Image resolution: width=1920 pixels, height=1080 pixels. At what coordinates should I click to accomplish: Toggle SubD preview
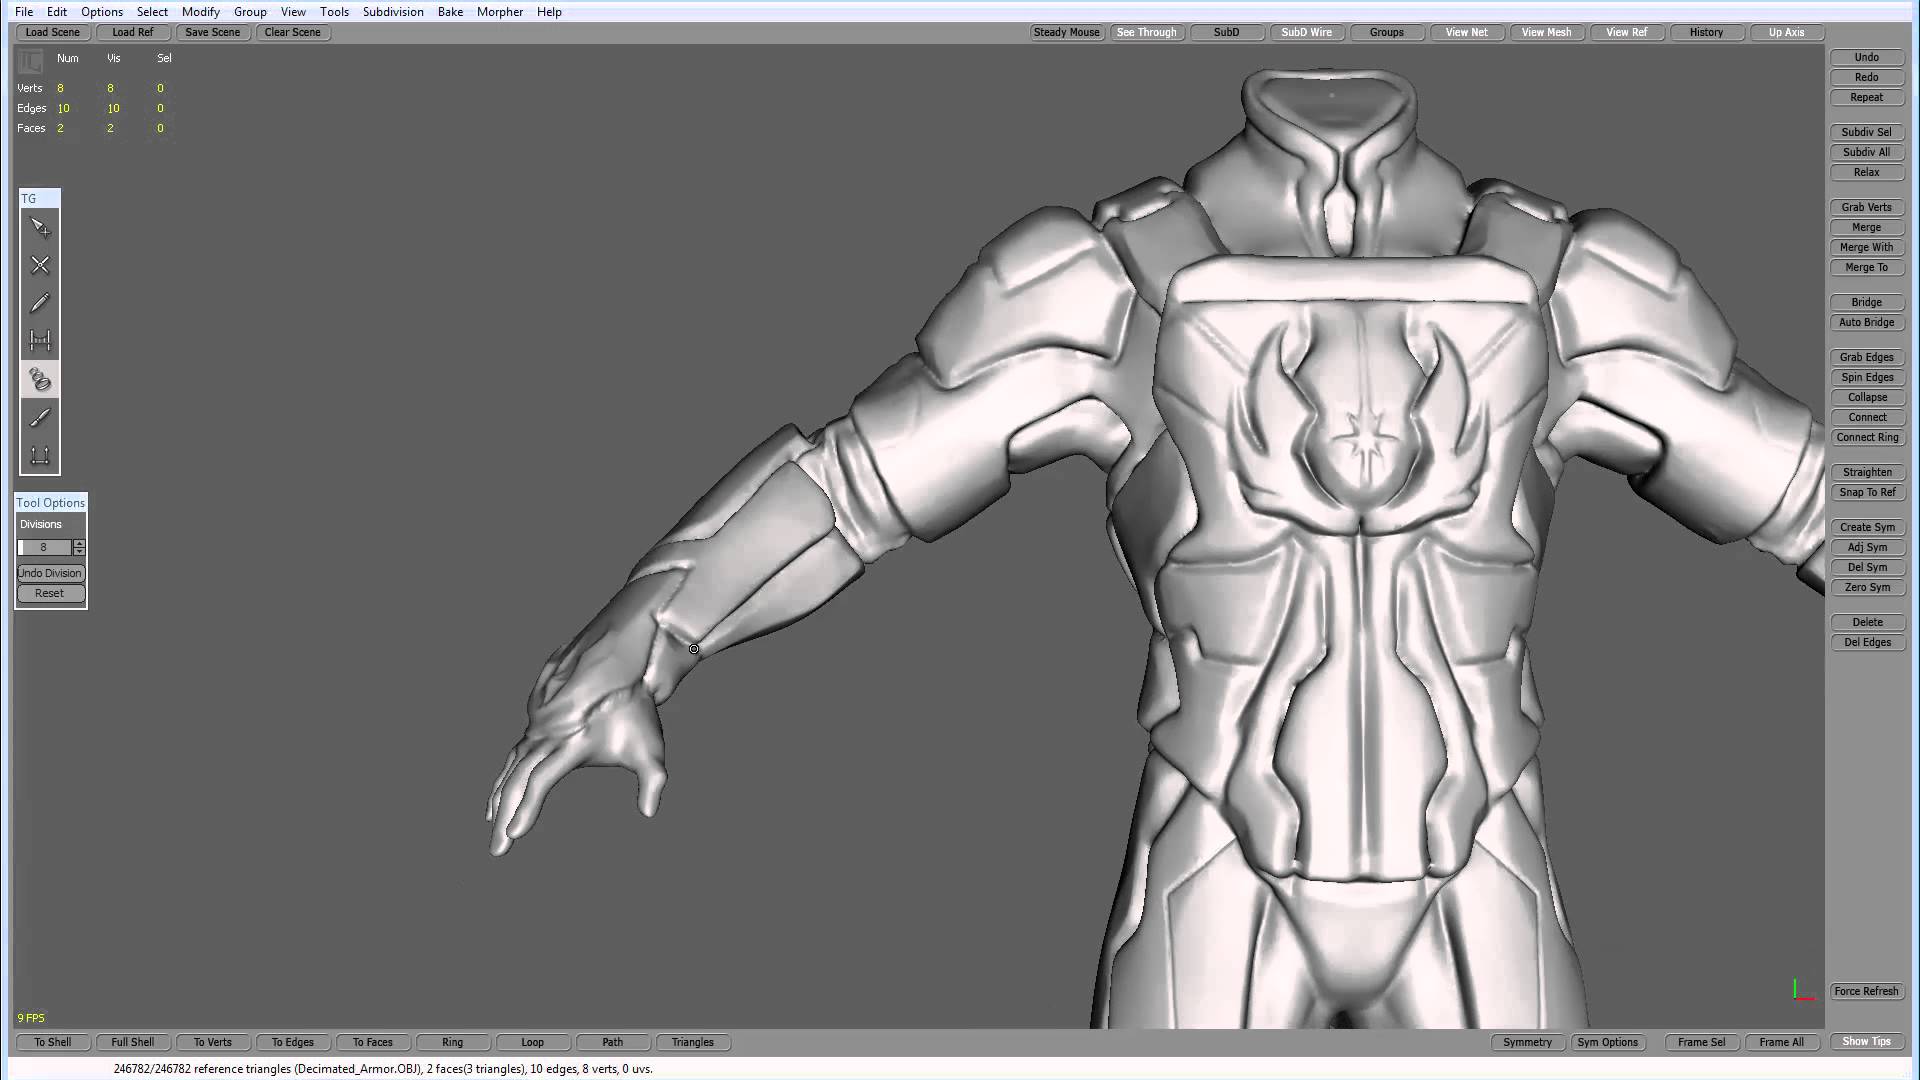1226,32
